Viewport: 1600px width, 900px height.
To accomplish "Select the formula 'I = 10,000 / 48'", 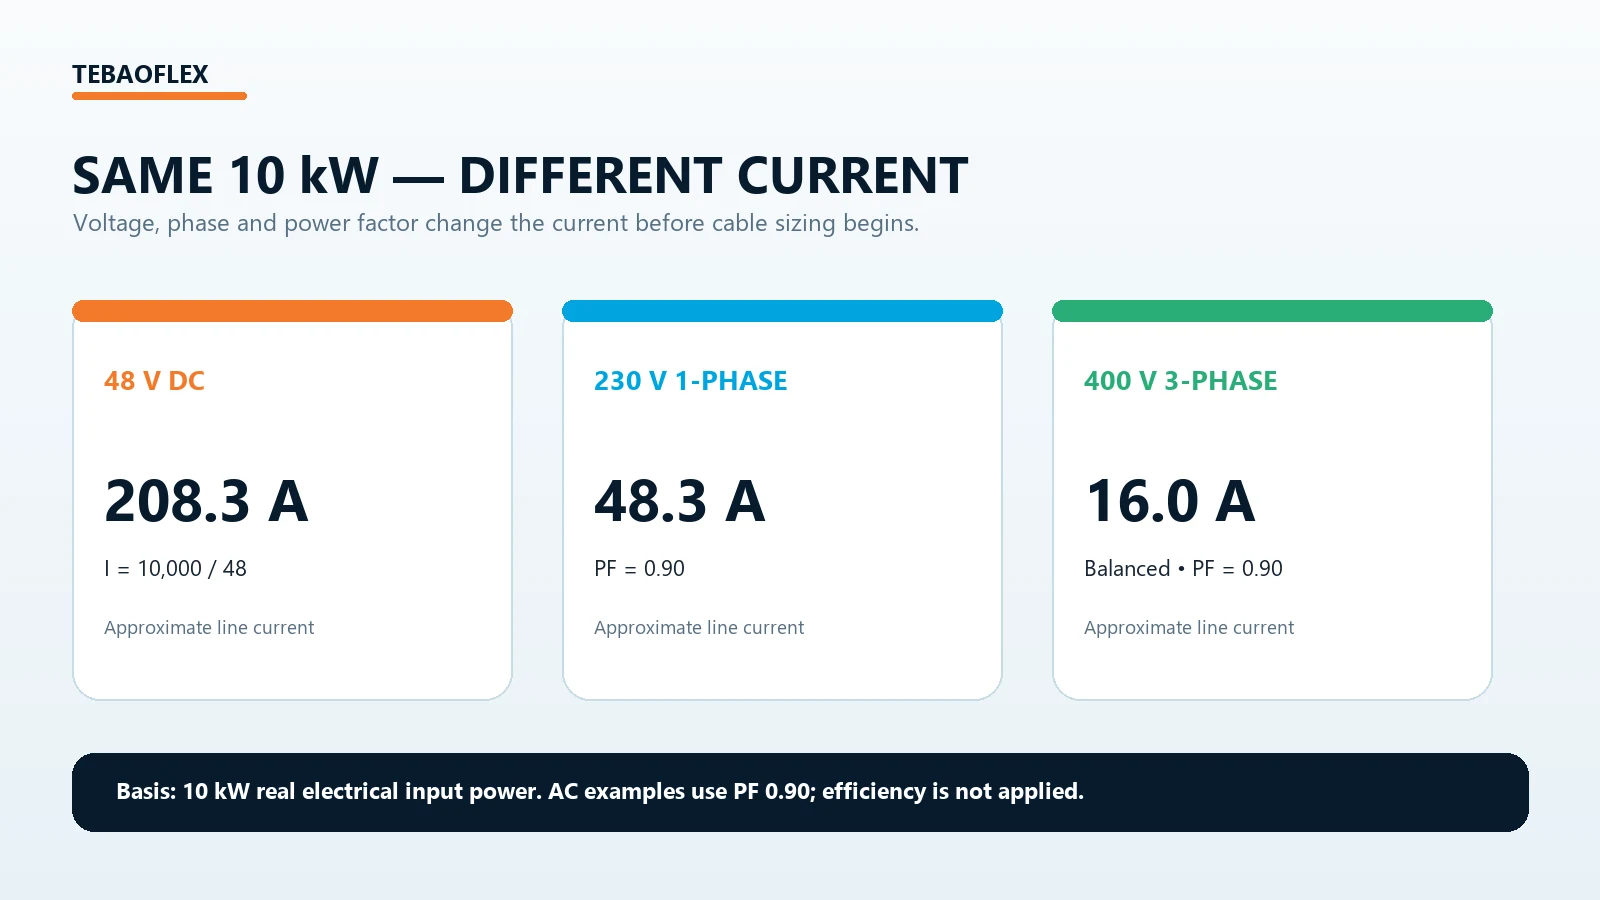I will (x=175, y=569).
